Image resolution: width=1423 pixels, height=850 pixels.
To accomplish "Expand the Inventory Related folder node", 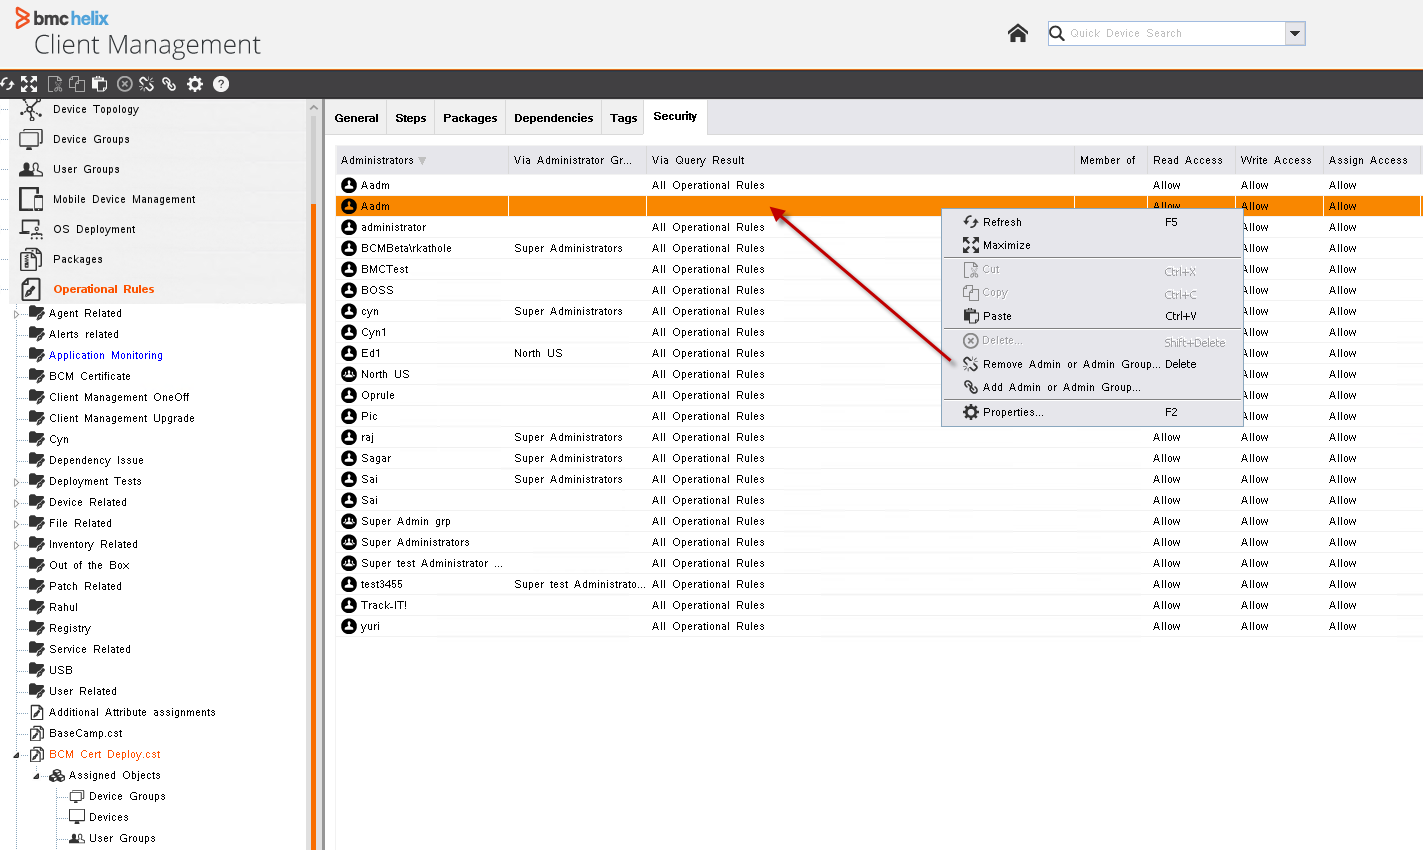I will click(x=16, y=545).
